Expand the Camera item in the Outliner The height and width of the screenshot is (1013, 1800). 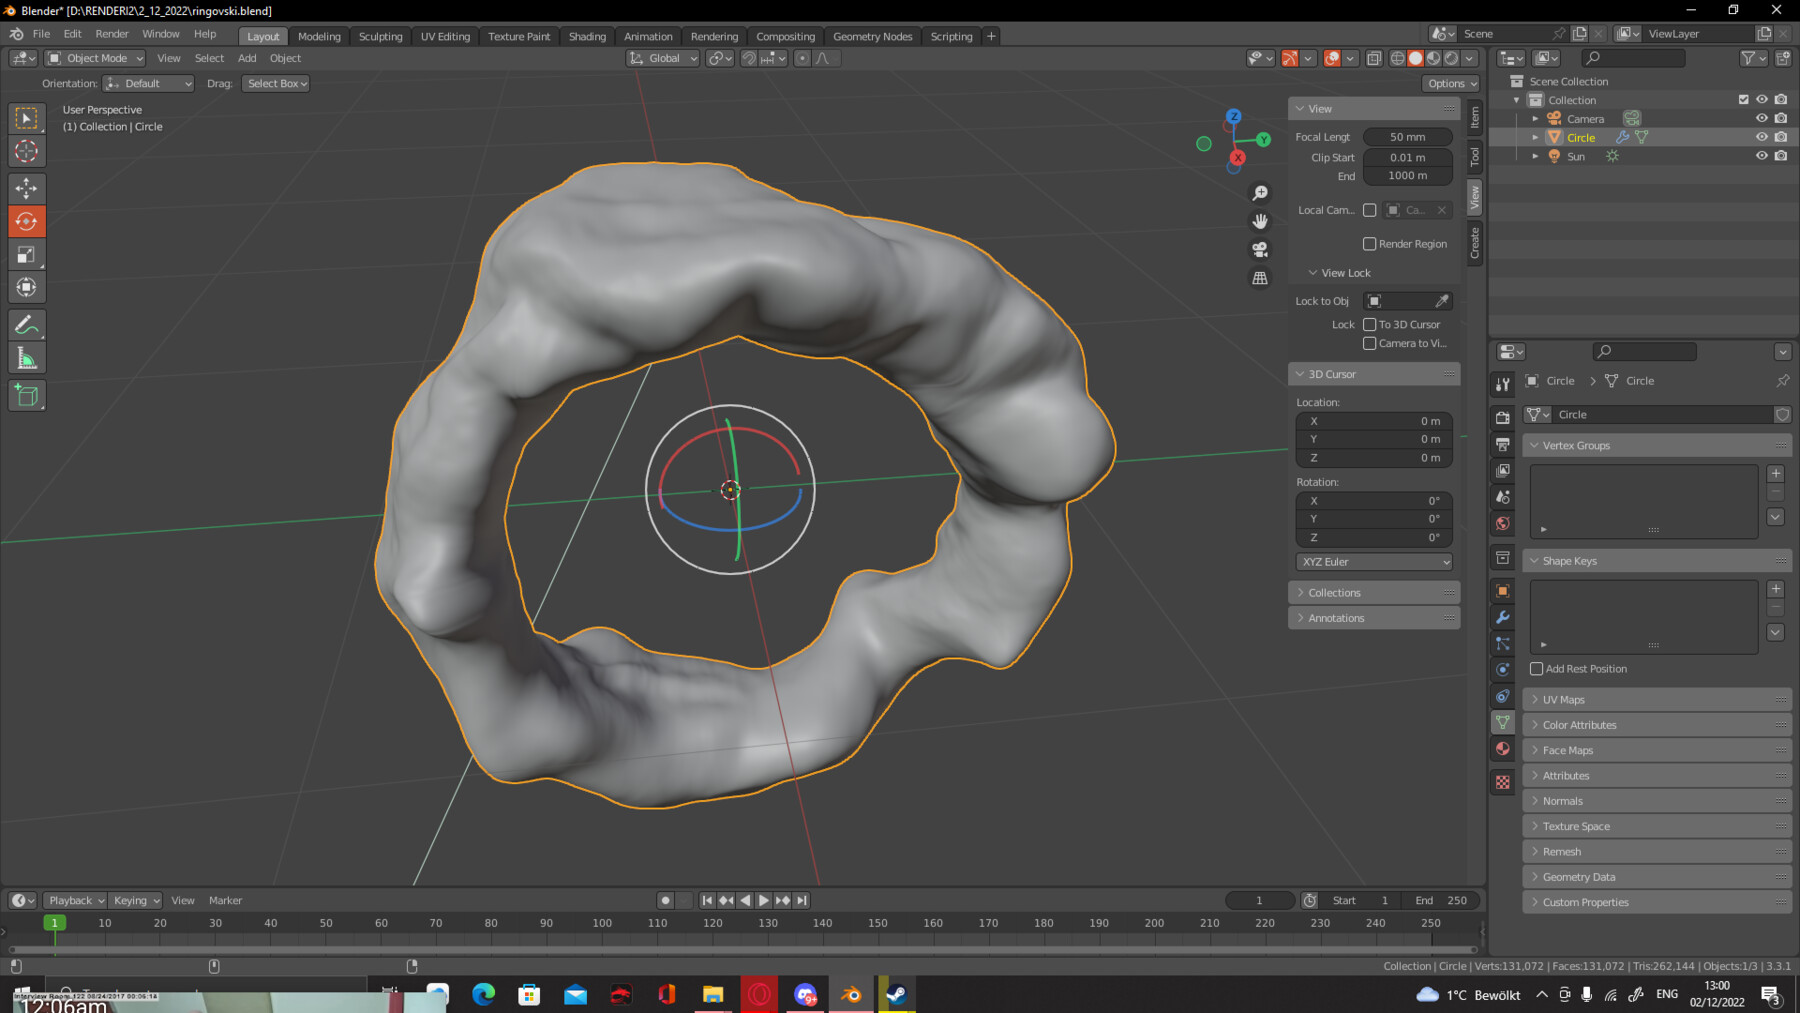[1536, 118]
